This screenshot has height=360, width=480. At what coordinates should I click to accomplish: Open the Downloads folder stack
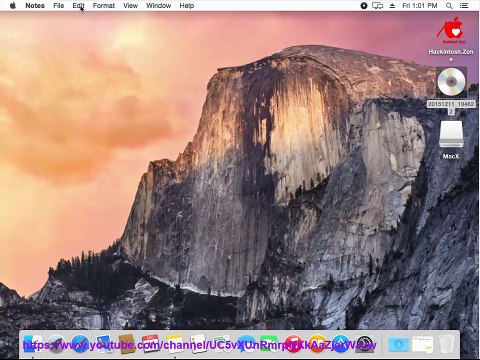click(399, 344)
